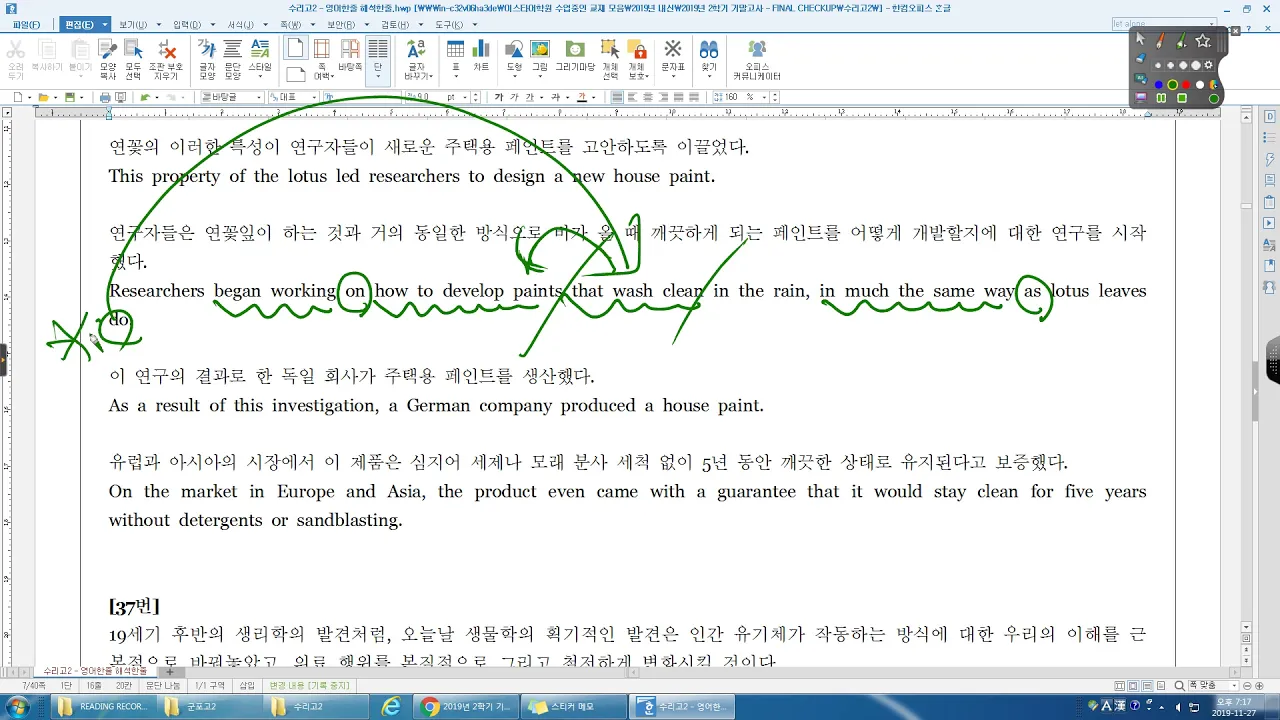Select the arrow cursor in annotation palette

pyautogui.click(x=1140, y=39)
